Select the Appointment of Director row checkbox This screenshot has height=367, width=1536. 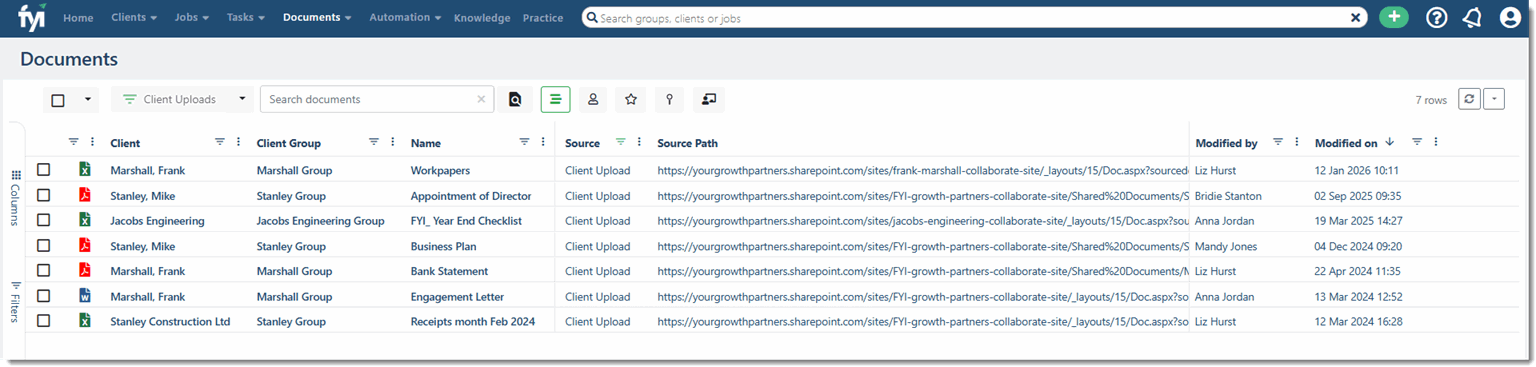click(x=44, y=195)
